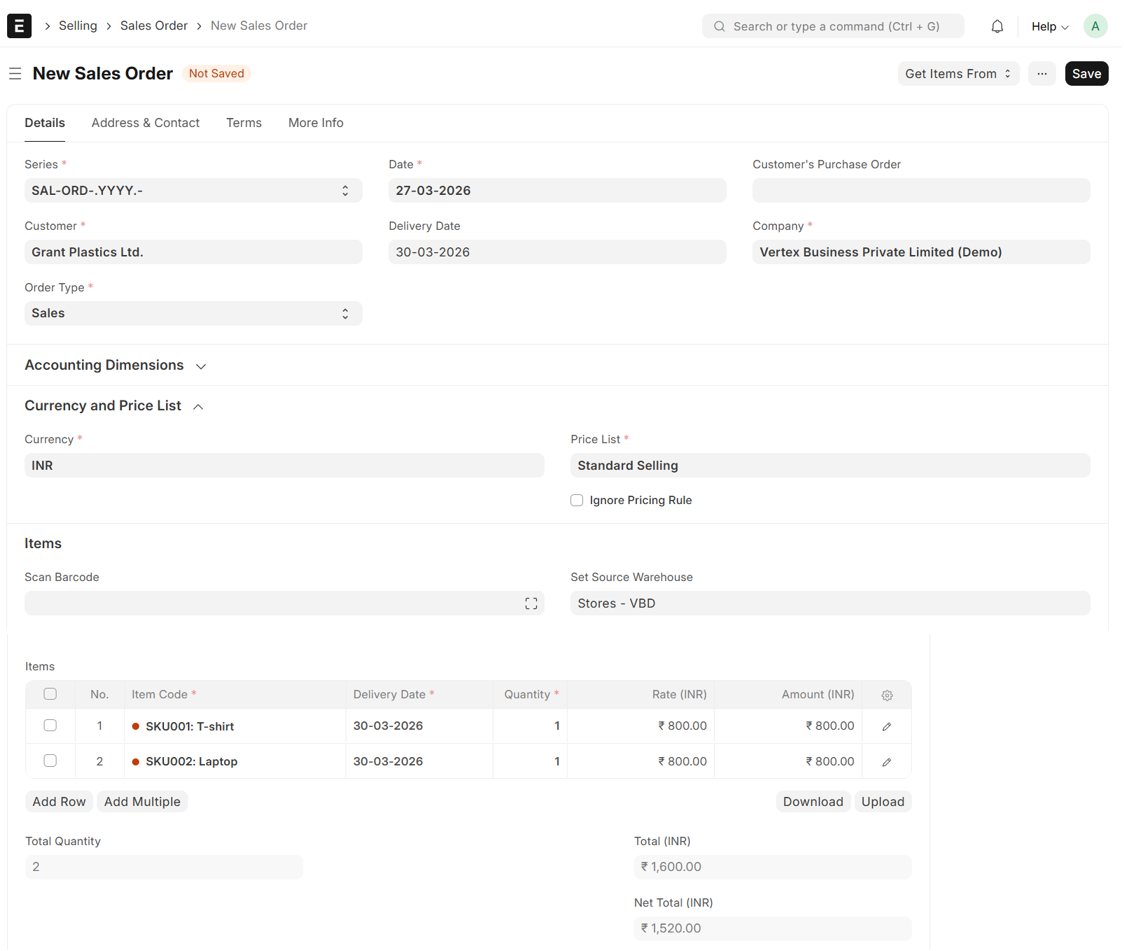Screen dimensions: 1124x951
Task: Enable Ignore Pricing Rule checkbox
Action: tap(577, 500)
